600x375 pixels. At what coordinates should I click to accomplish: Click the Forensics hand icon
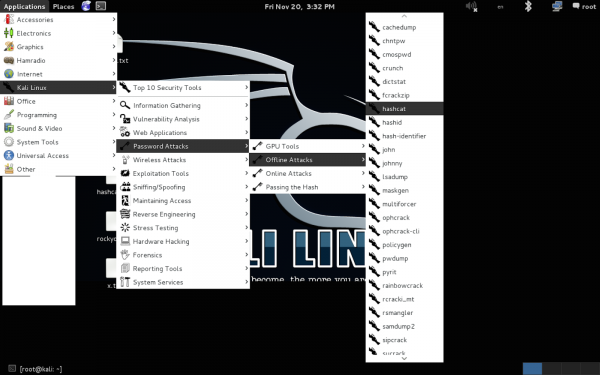[125, 255]
